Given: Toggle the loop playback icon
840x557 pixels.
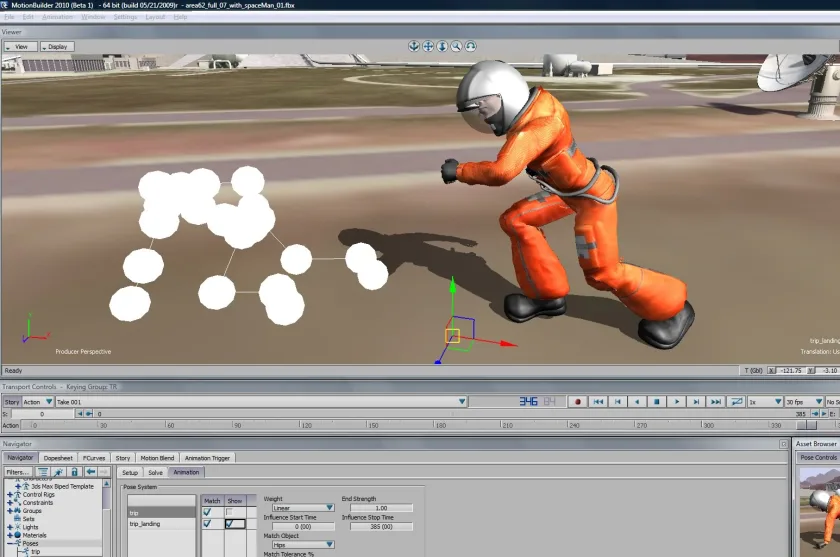Looking at the screenshot, I should pos(737,402).
